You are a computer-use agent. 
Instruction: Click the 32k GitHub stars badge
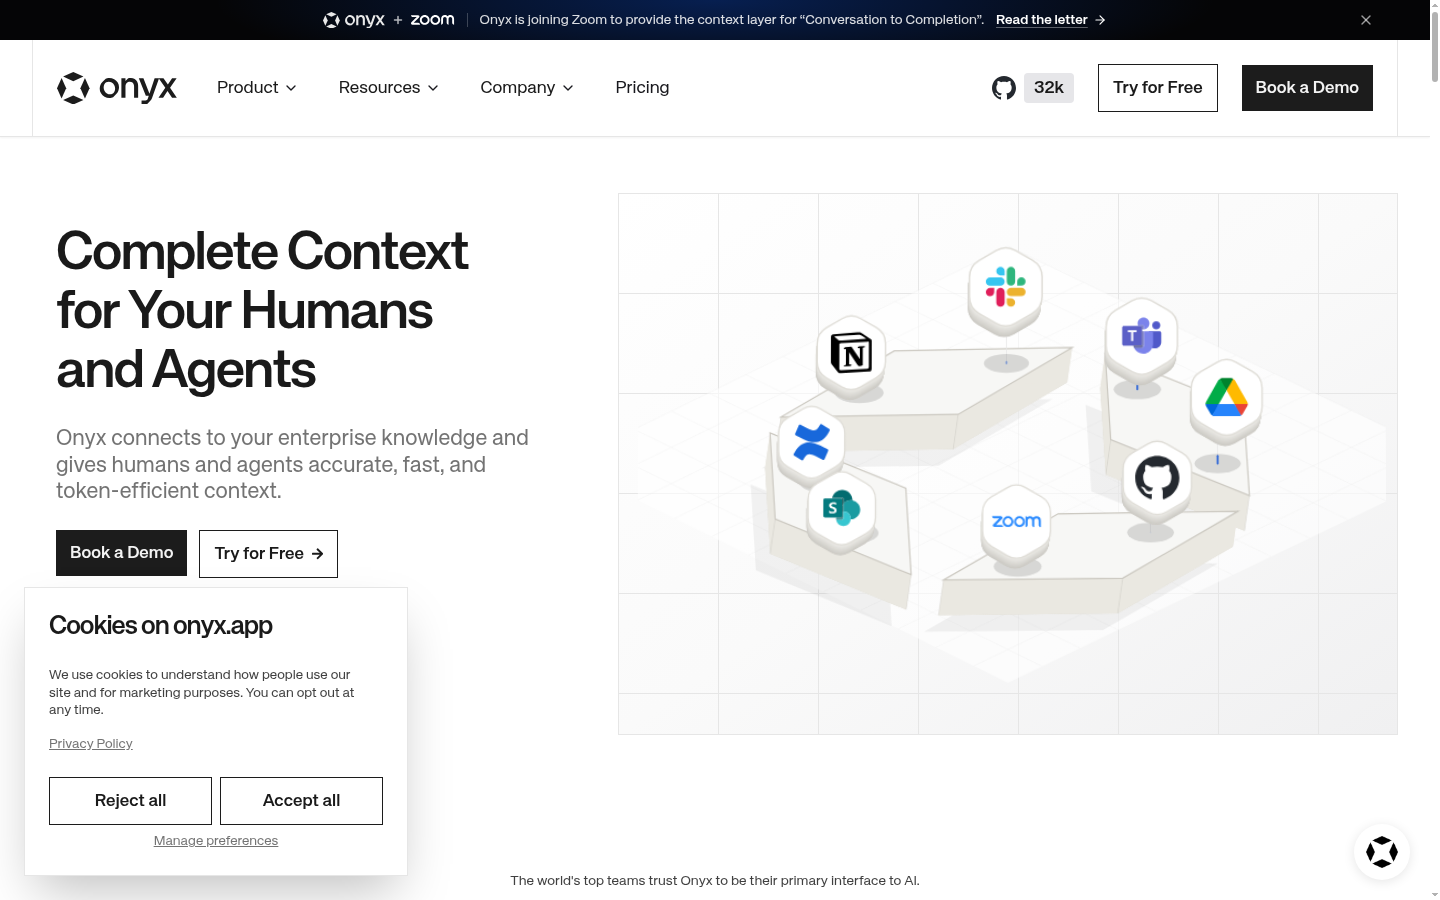pyautogui.click(x=1049, y=88)
